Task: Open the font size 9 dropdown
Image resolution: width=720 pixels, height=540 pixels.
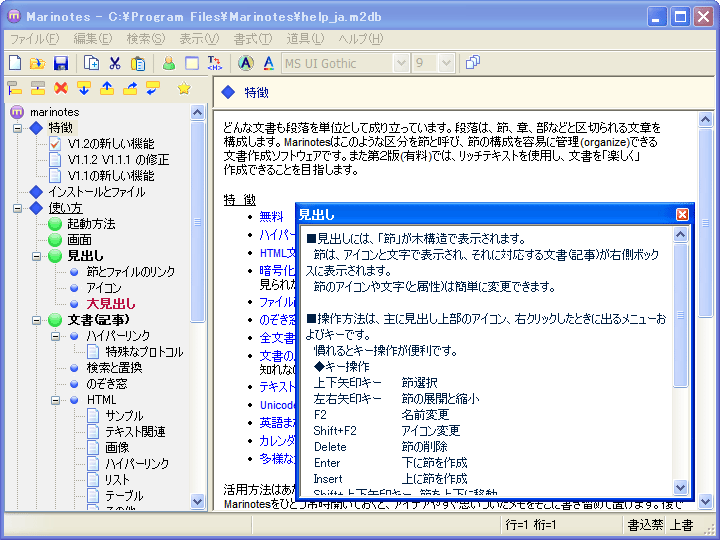Action: coord(446,63)
